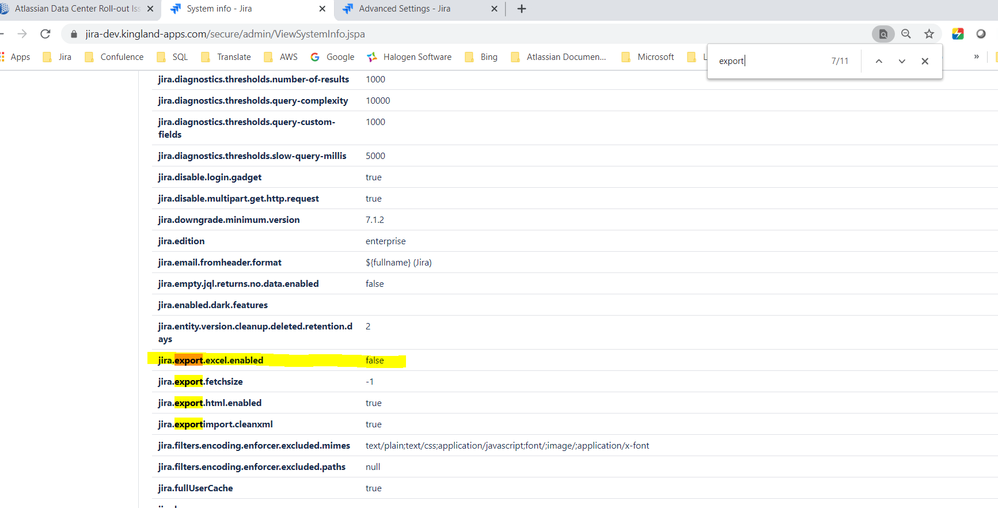Click the '10000' query-complexity value
This screenshot has width=998, height=508.
(x=378, y=101)
